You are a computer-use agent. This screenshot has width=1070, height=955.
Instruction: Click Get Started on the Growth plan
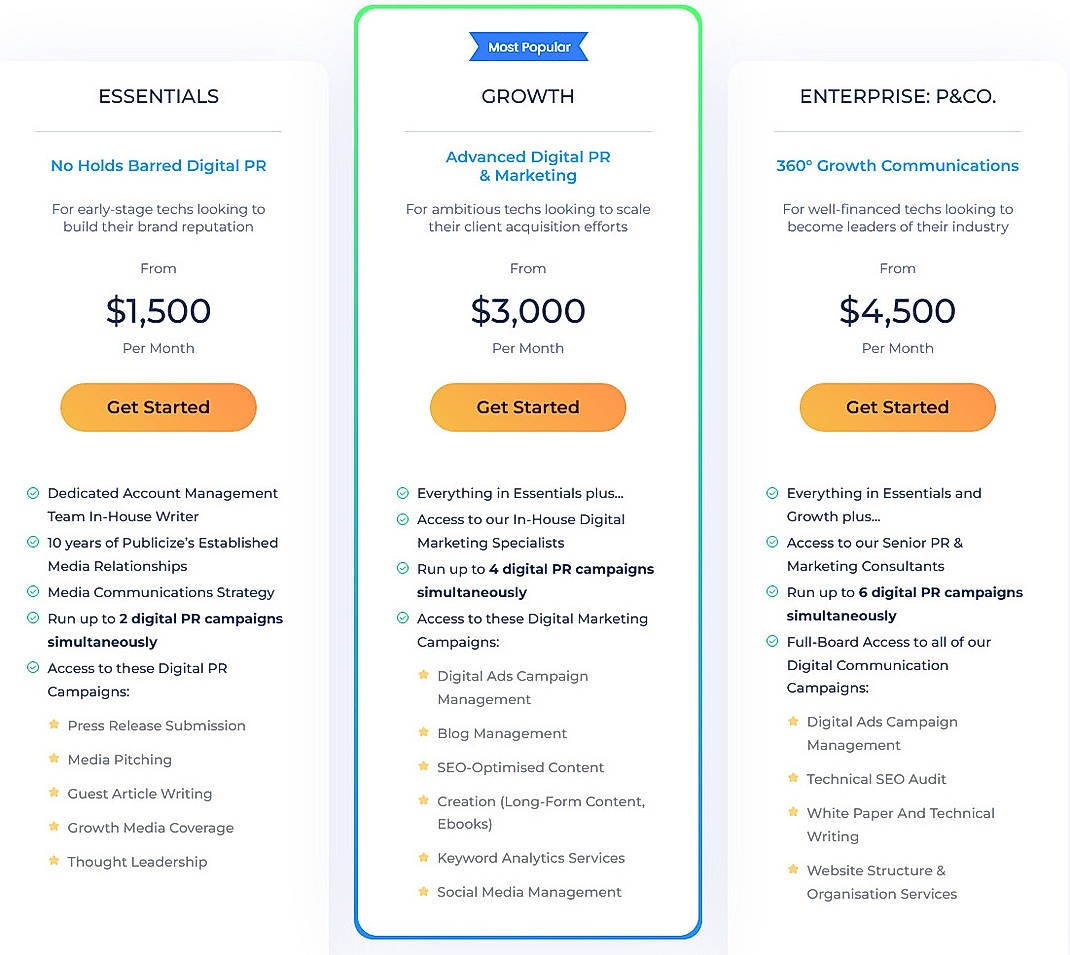528,407
